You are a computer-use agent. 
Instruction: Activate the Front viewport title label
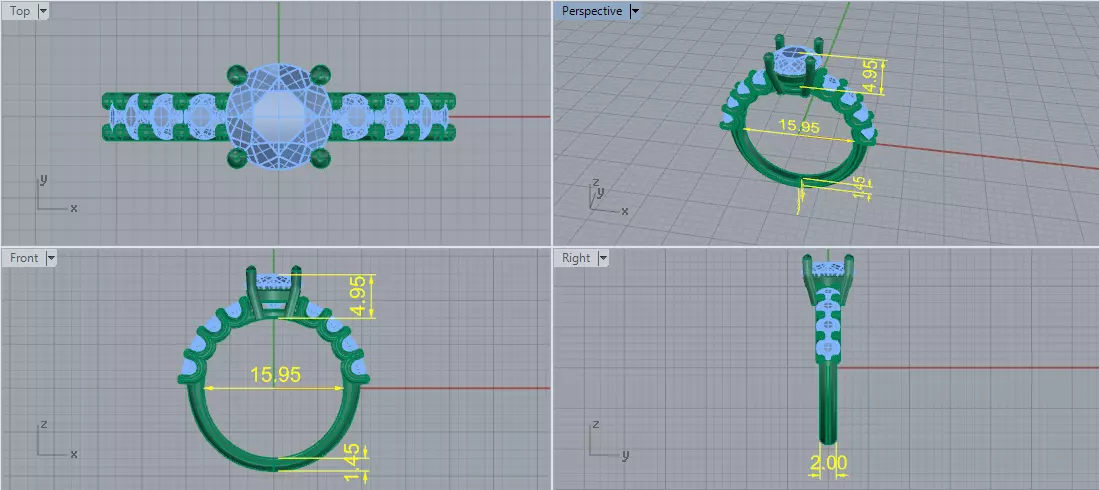(24, 258)
